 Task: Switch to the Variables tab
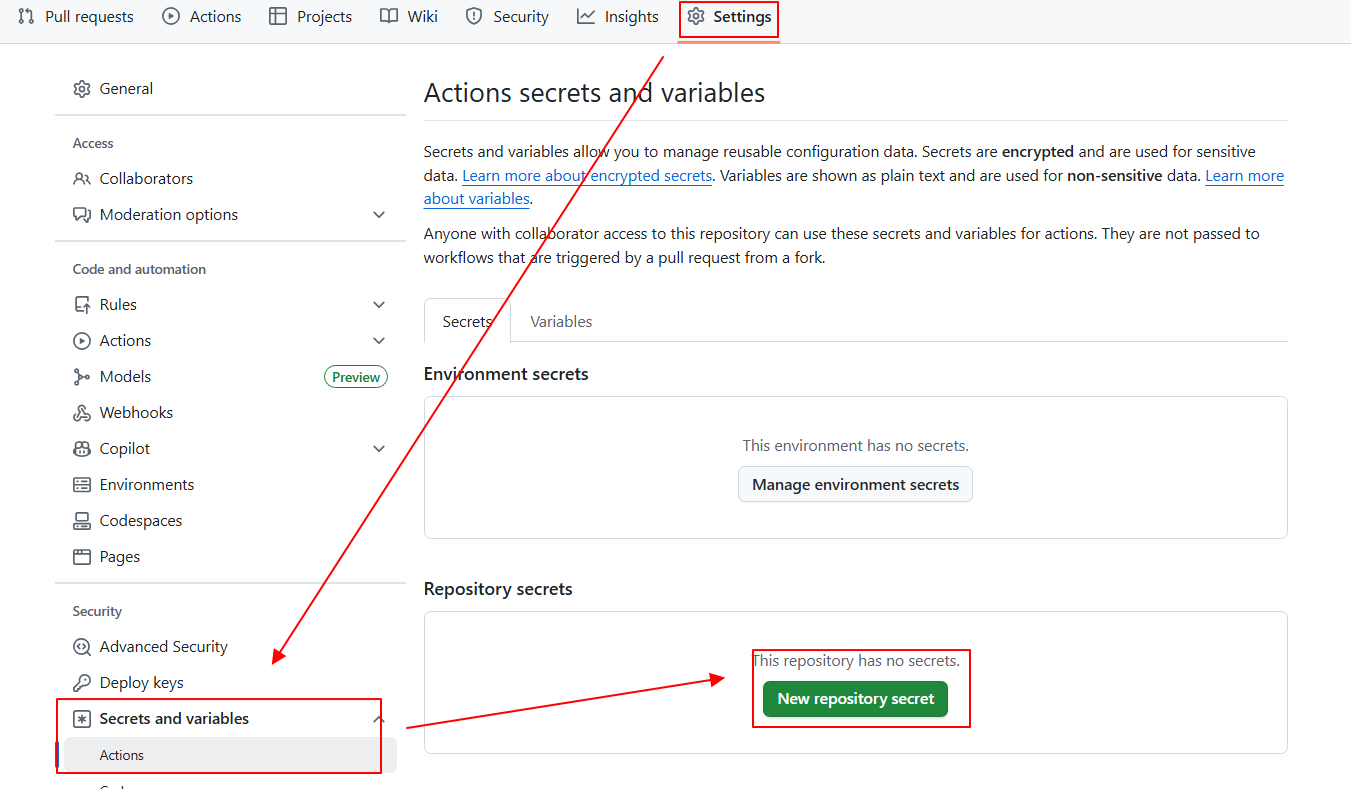pyautogui.click(x=561, y=322)
